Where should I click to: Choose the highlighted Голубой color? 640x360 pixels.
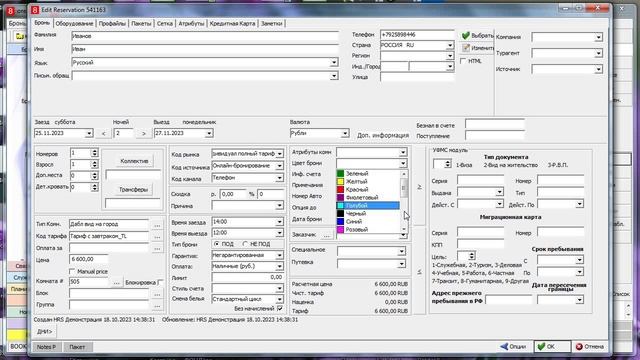pyautogui.click(x=368, y=205)
